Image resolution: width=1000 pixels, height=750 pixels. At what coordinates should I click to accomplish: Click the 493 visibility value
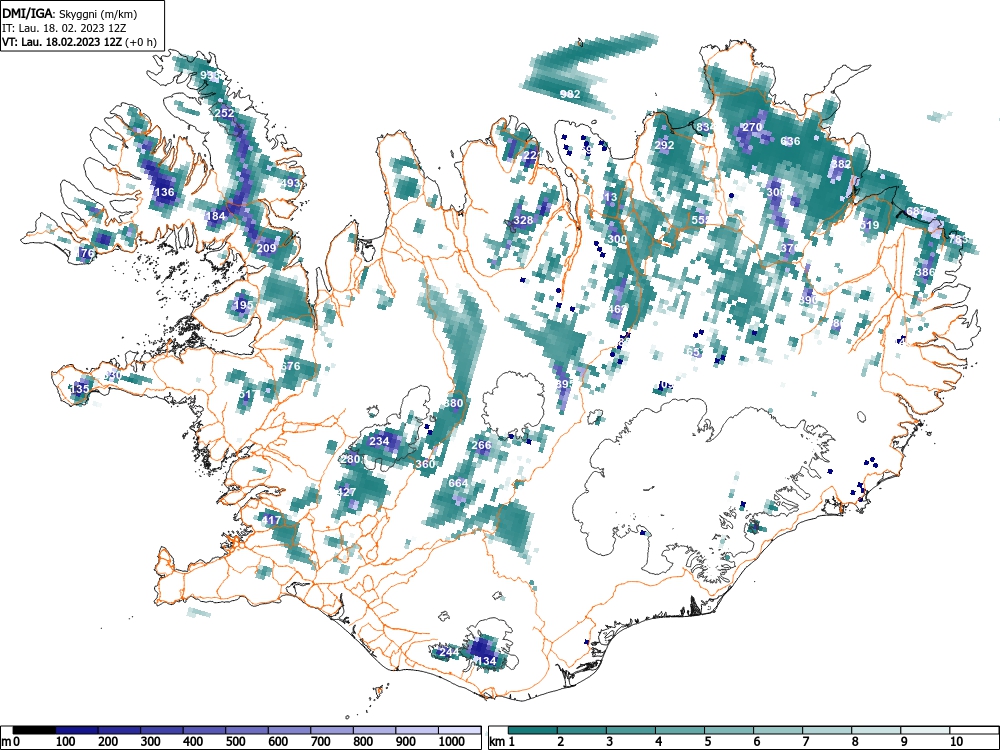[x=290, y=184]
